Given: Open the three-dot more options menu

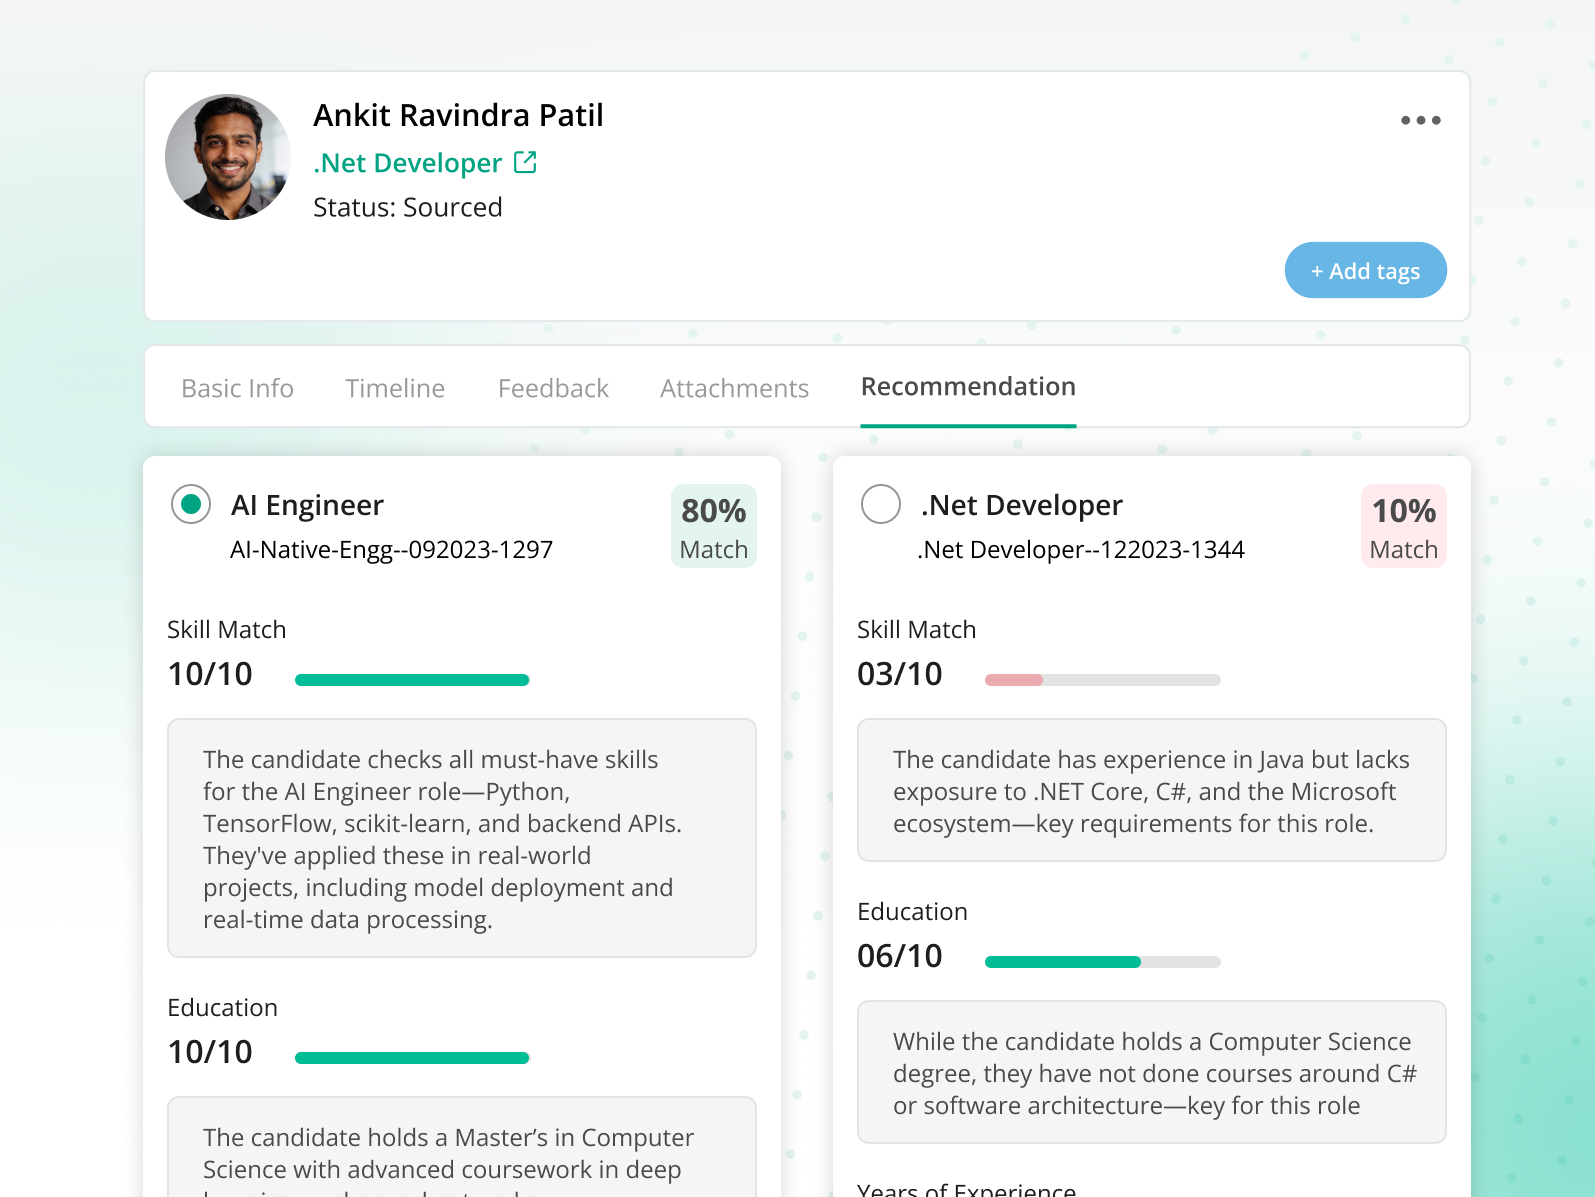Looking at the screenshot, I should [1420, 120].
